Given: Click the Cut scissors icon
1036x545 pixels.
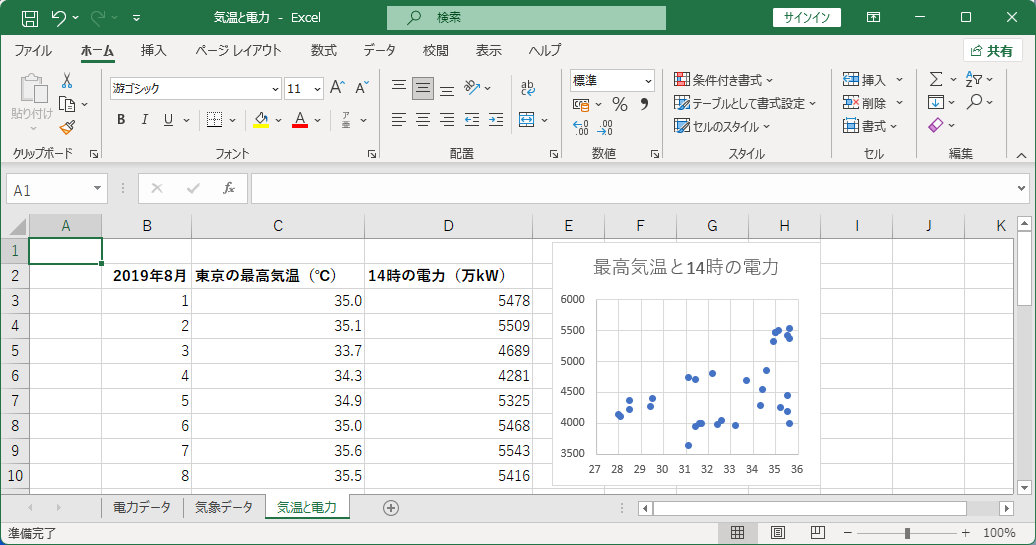Looking at the screenshot, I should 67,81.
